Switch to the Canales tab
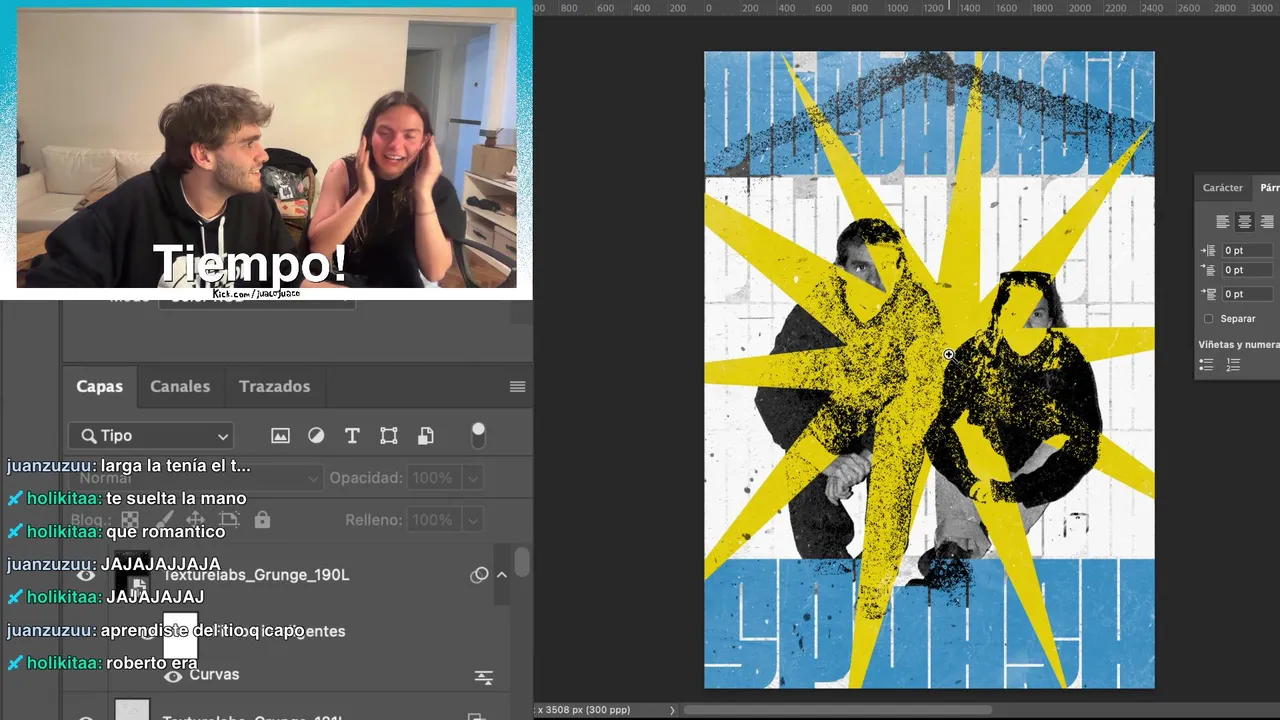The height and width of the screenshot is (720, 1280). (x=180, y=386)
